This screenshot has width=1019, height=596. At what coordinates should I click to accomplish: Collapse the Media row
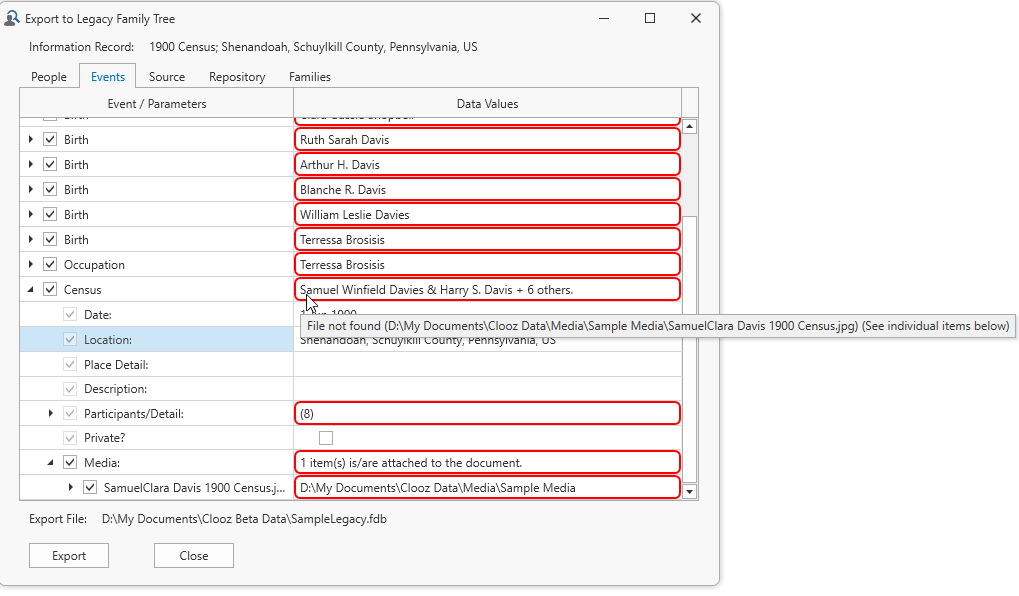point(51,463)
